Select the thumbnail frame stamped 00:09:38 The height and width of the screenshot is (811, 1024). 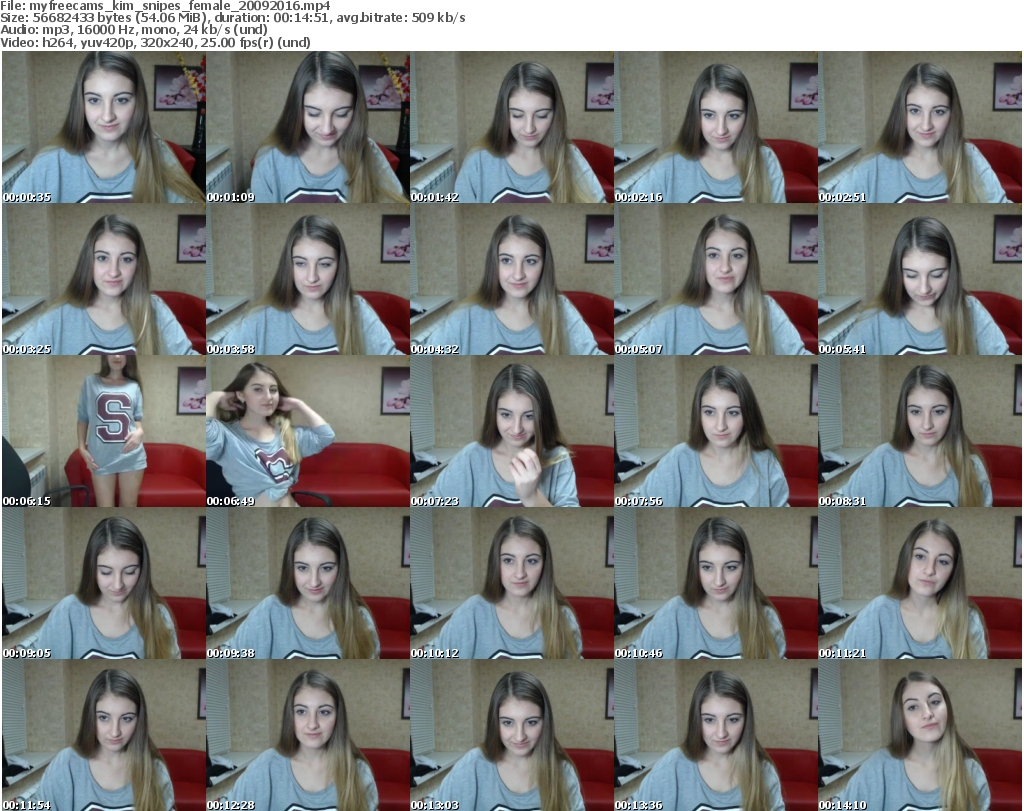coord(308,583)
